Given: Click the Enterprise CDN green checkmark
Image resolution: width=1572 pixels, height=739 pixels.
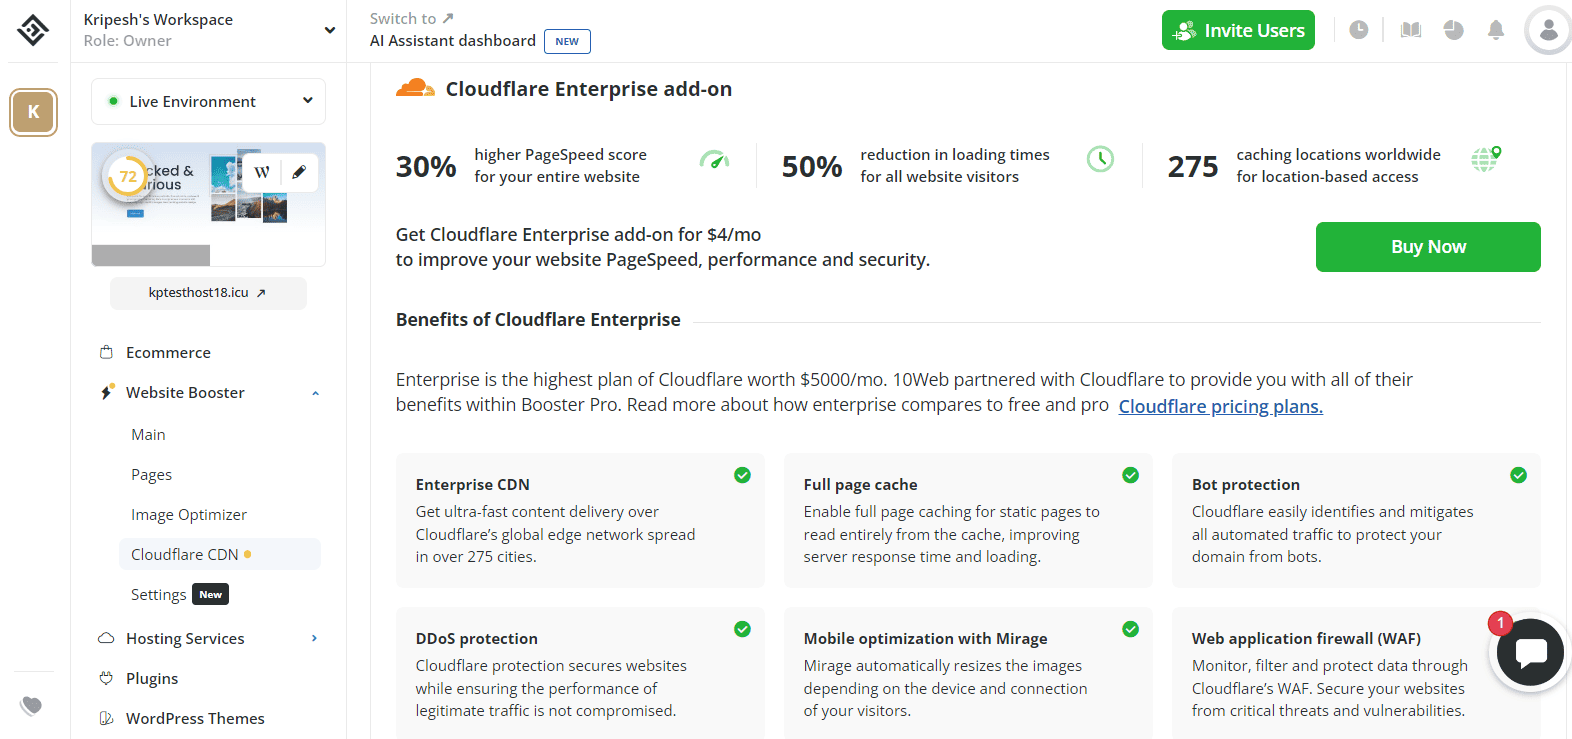Looking at the screenshot, I should [742, 475].
